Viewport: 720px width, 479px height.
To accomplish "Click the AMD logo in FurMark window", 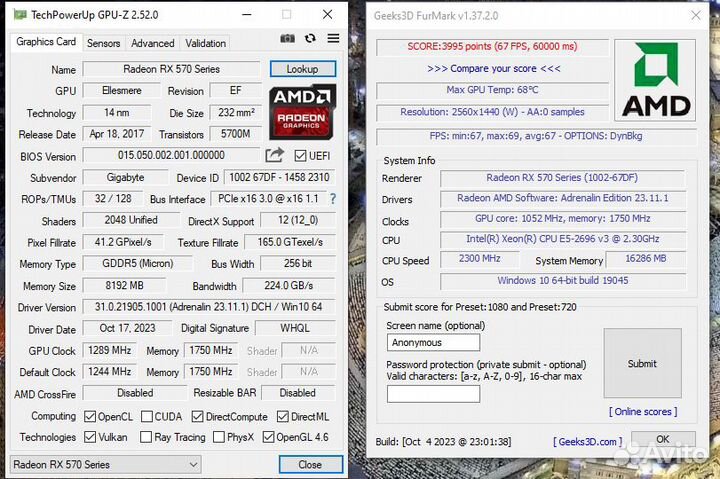I will pos(655,80).
